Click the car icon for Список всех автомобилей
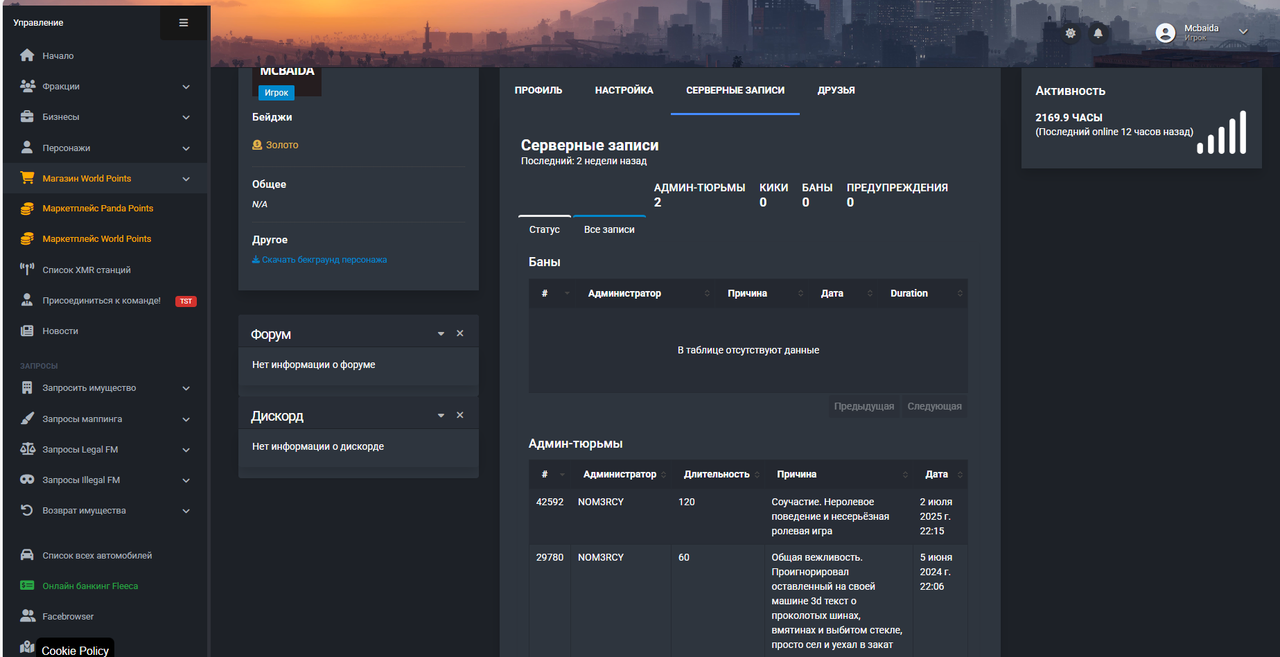1280x657 pixels. click(x=27, y=555)
